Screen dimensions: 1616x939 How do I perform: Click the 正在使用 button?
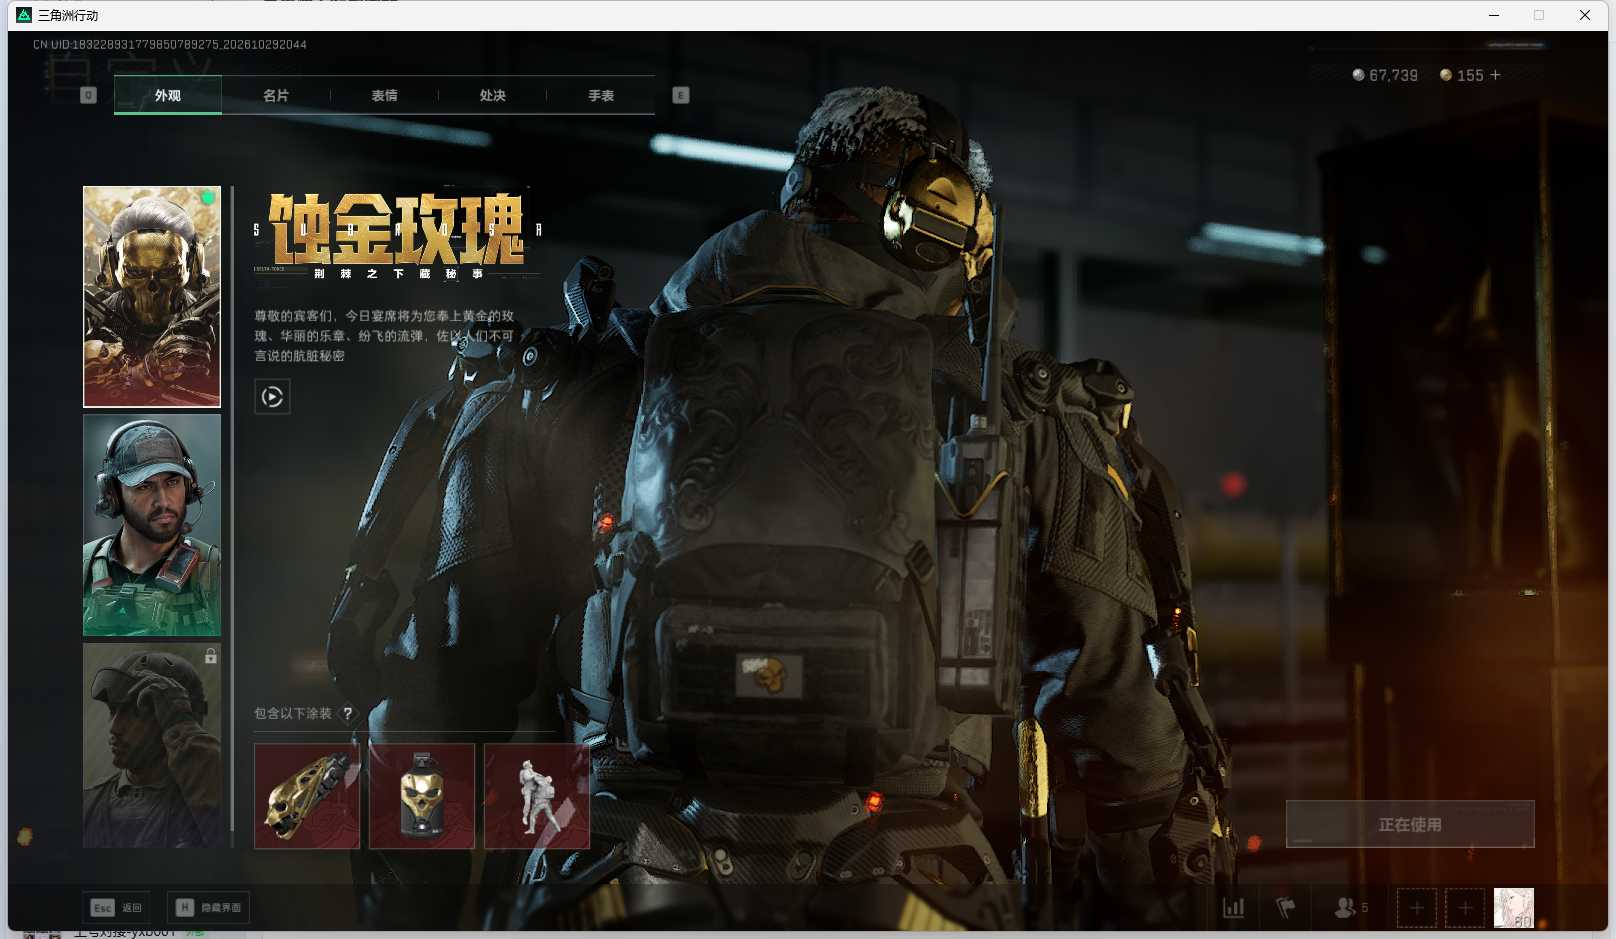pos(1410,824)
